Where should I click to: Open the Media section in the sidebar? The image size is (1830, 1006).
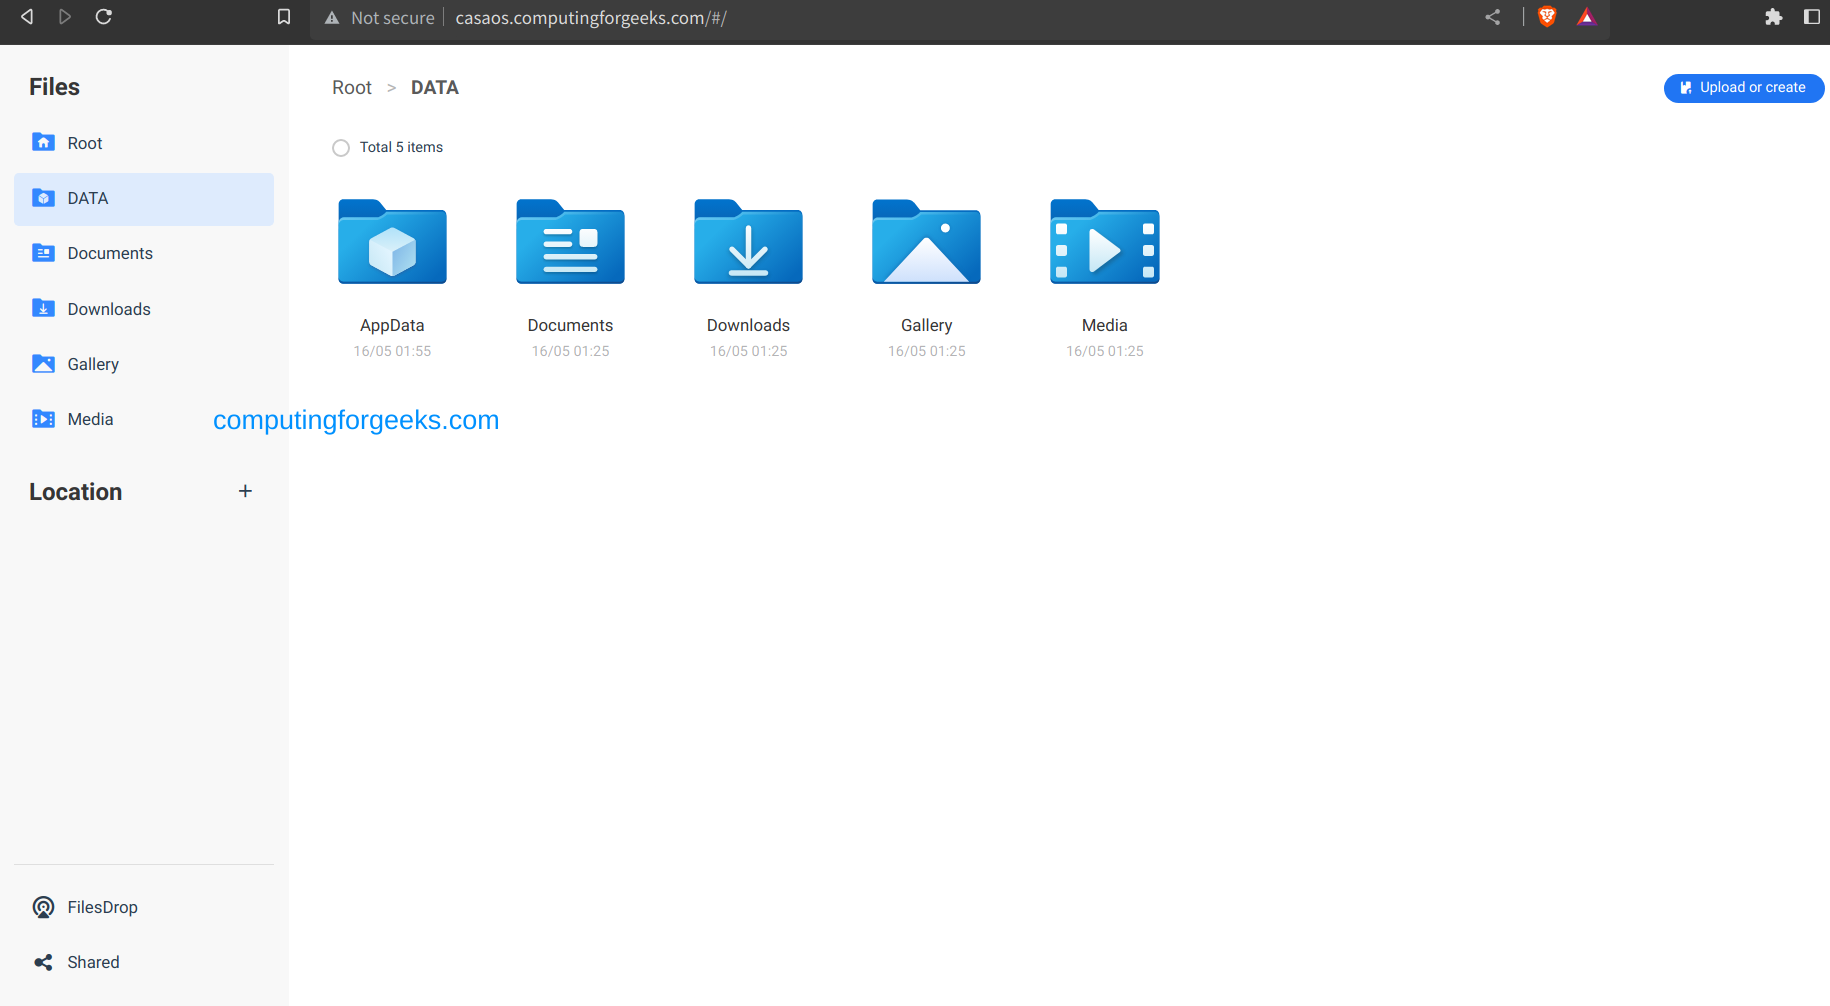(90, 418)
